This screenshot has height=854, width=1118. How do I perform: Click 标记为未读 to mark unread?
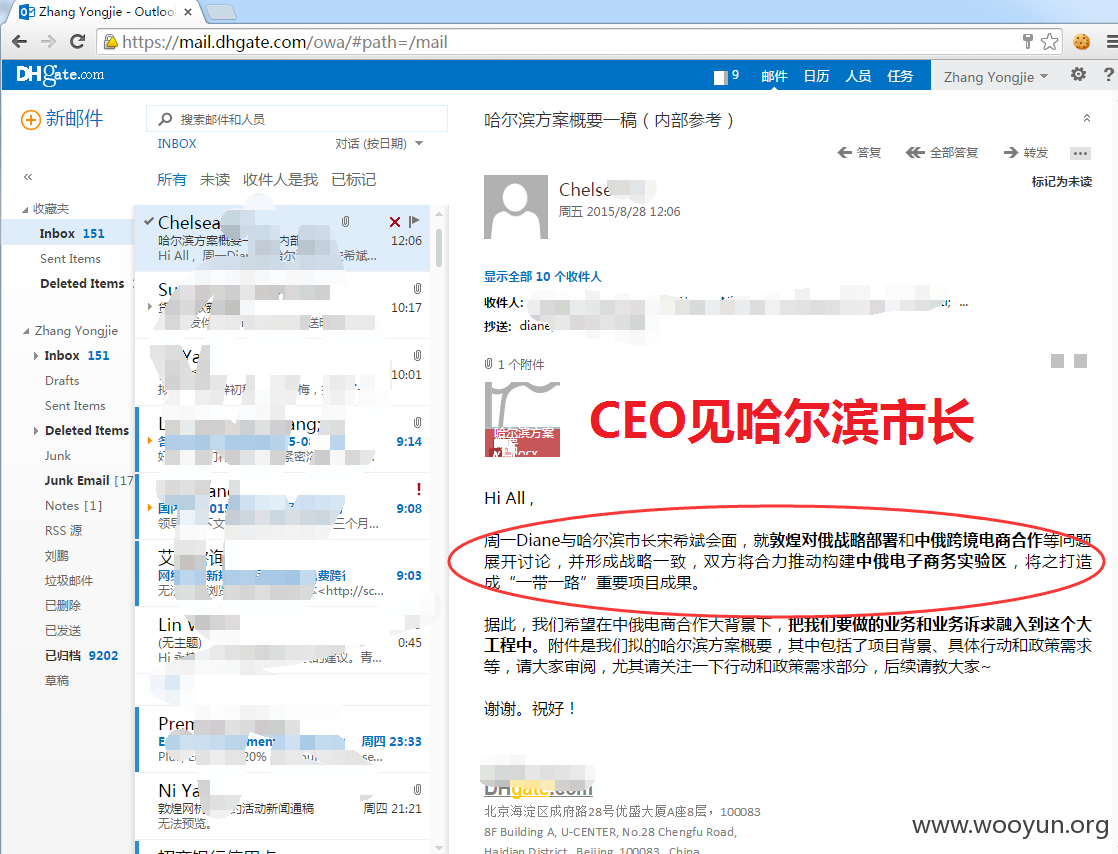pyautogui.click(x=1062, y=182)
